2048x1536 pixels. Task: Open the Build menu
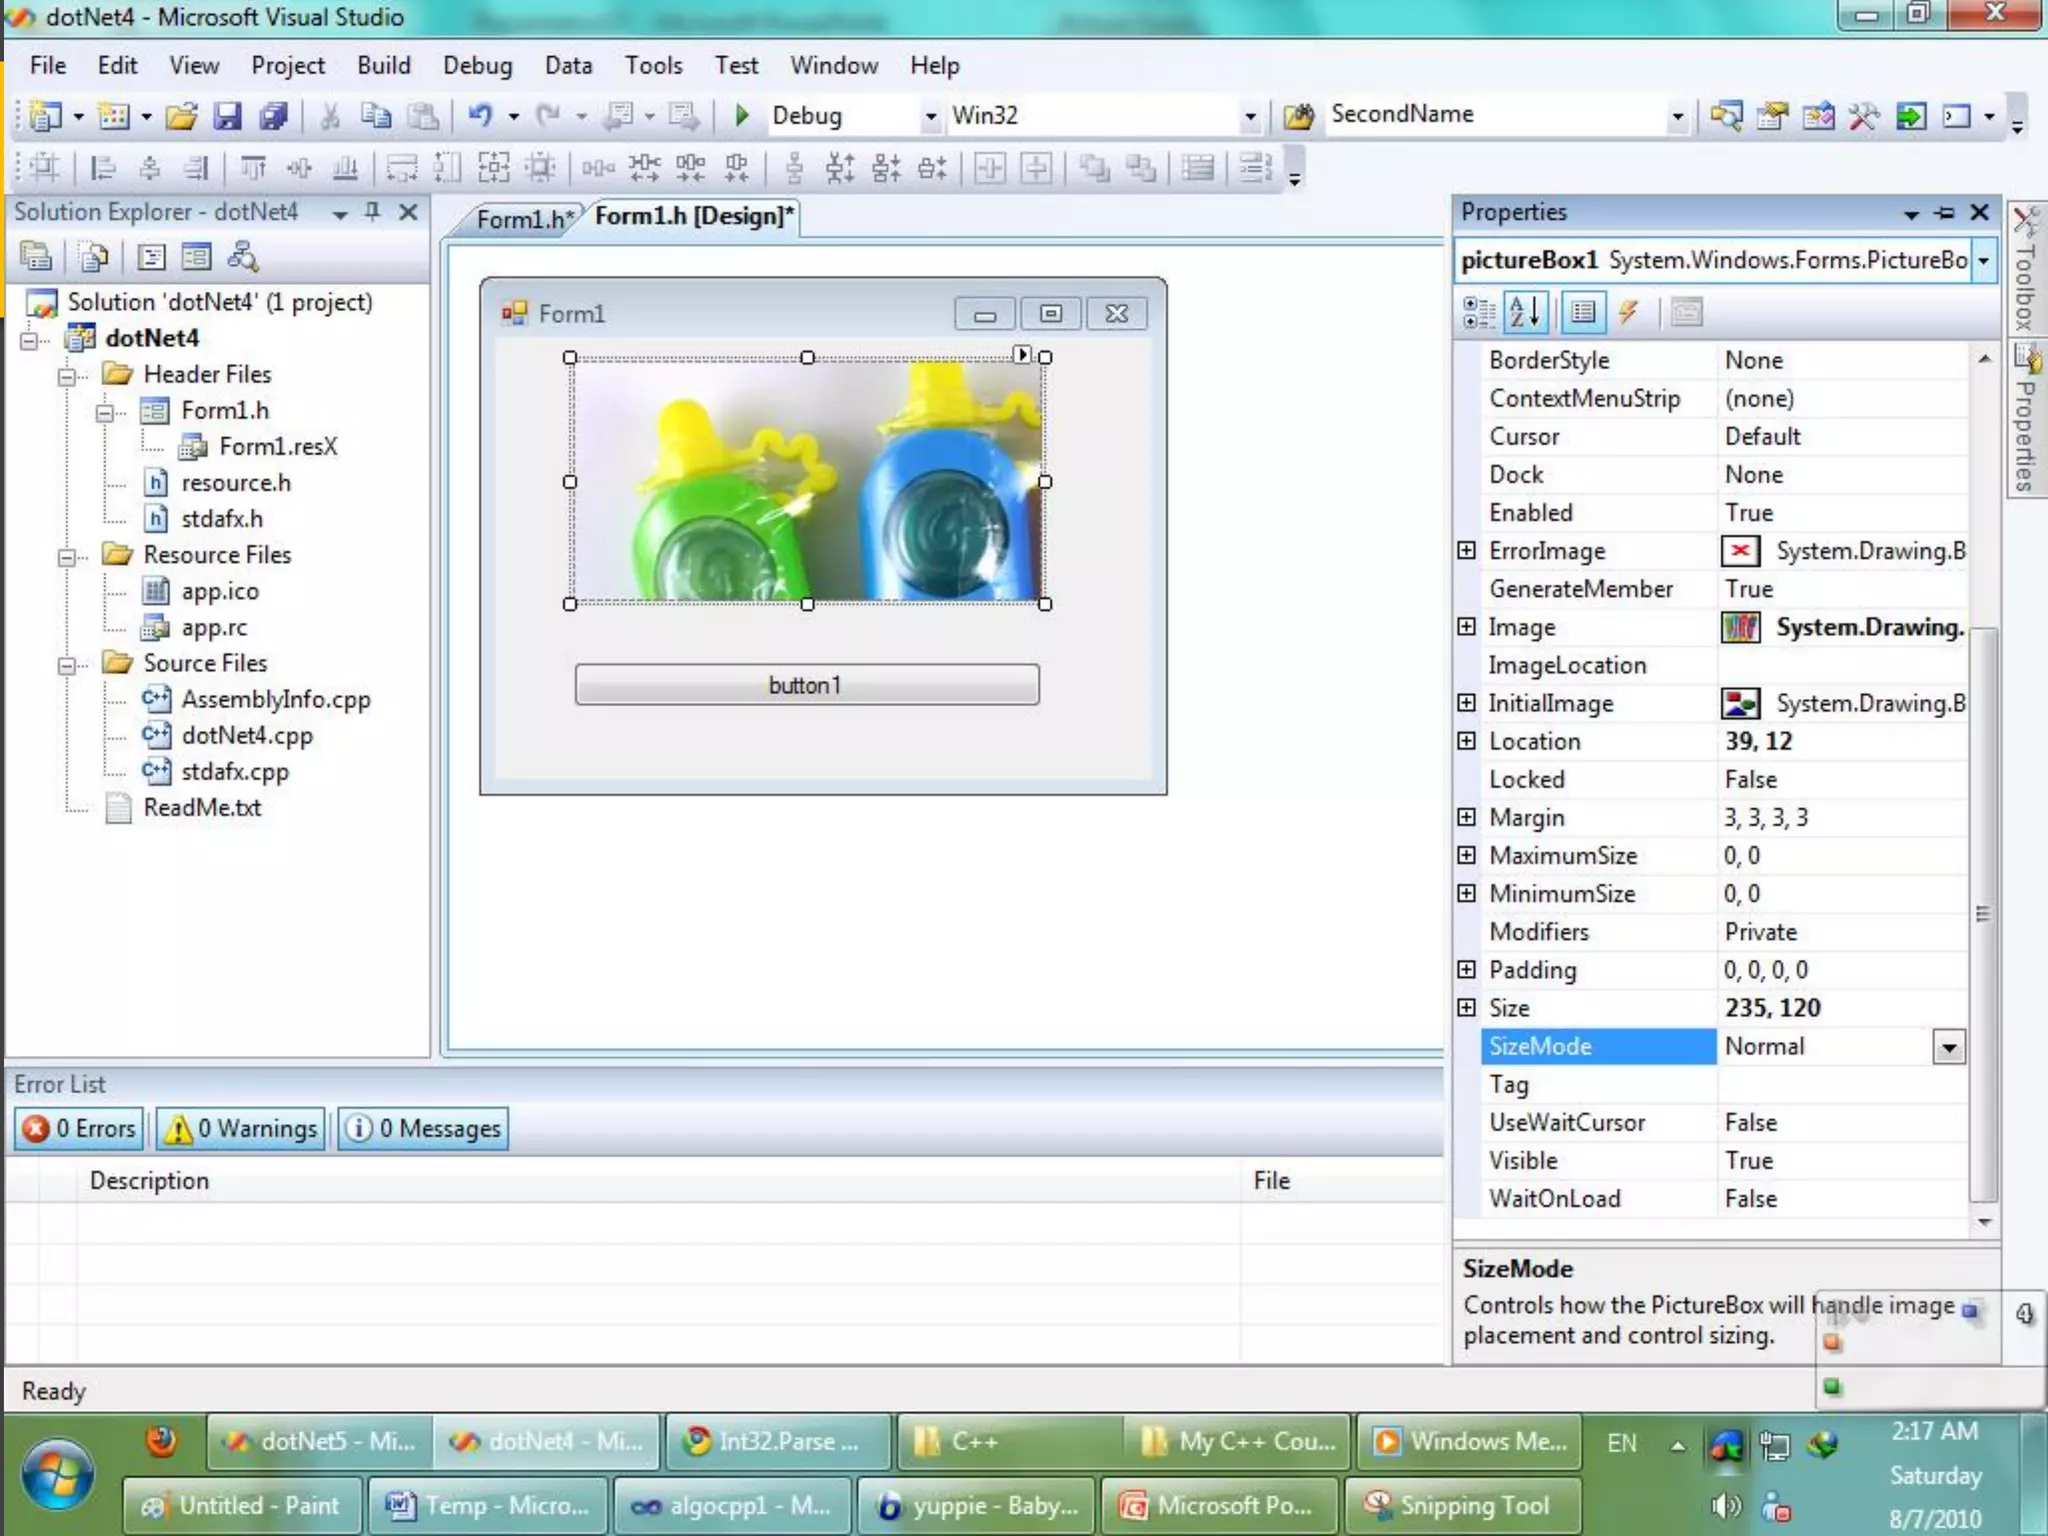pyautogui.click(x=383, y=66)
